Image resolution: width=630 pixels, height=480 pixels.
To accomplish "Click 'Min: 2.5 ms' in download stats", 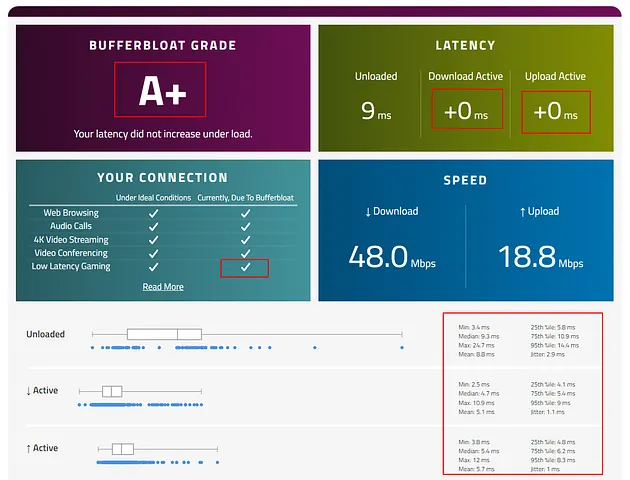I will pyautogui.click(x=474, y=384).
